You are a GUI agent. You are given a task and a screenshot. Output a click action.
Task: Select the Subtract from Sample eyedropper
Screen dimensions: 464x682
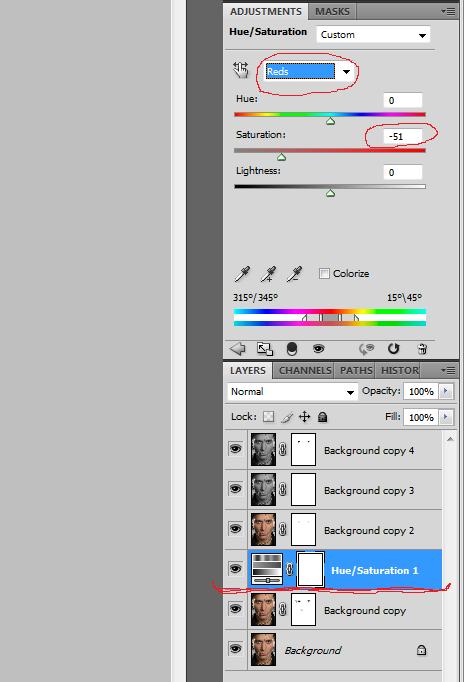(x=294, y=274)
